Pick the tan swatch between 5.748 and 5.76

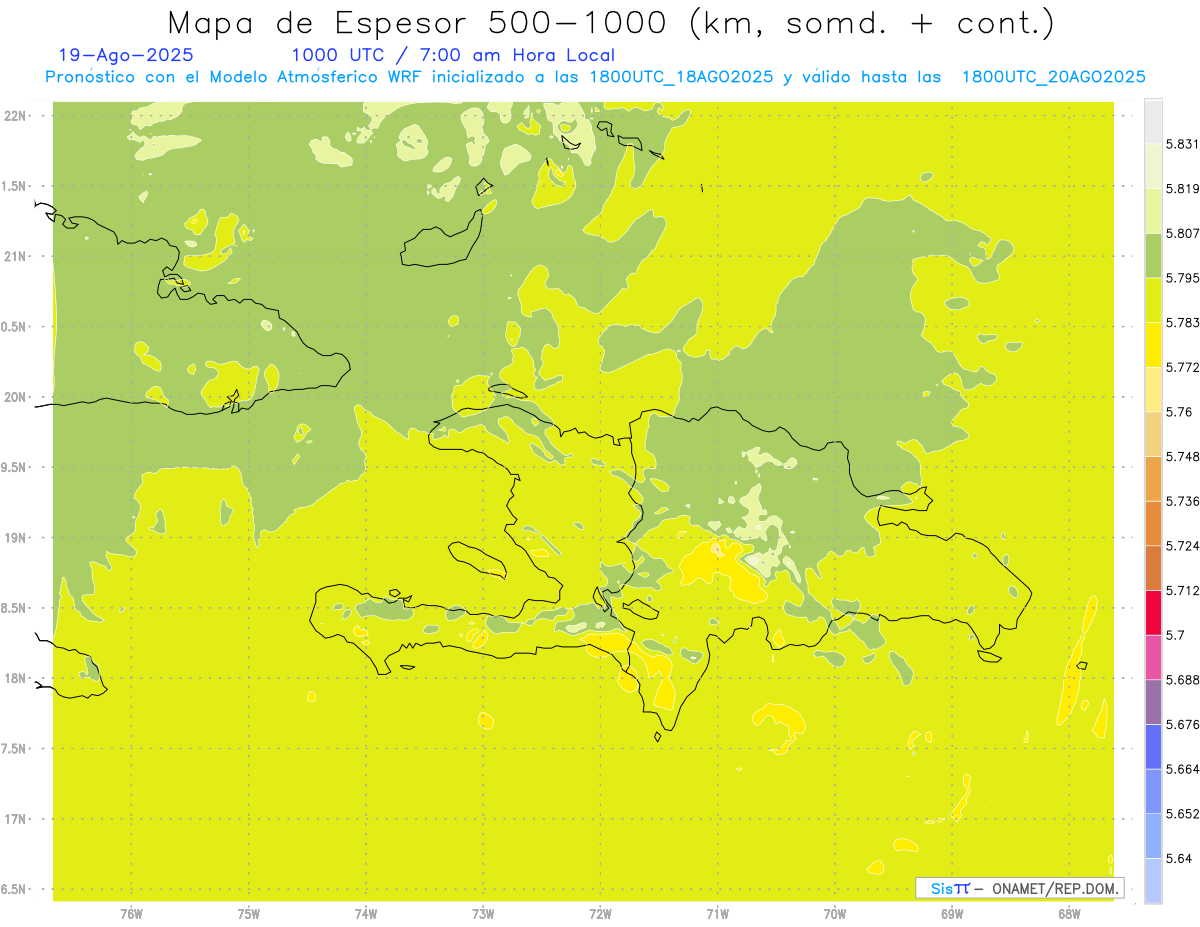[x=1153, y=434]
